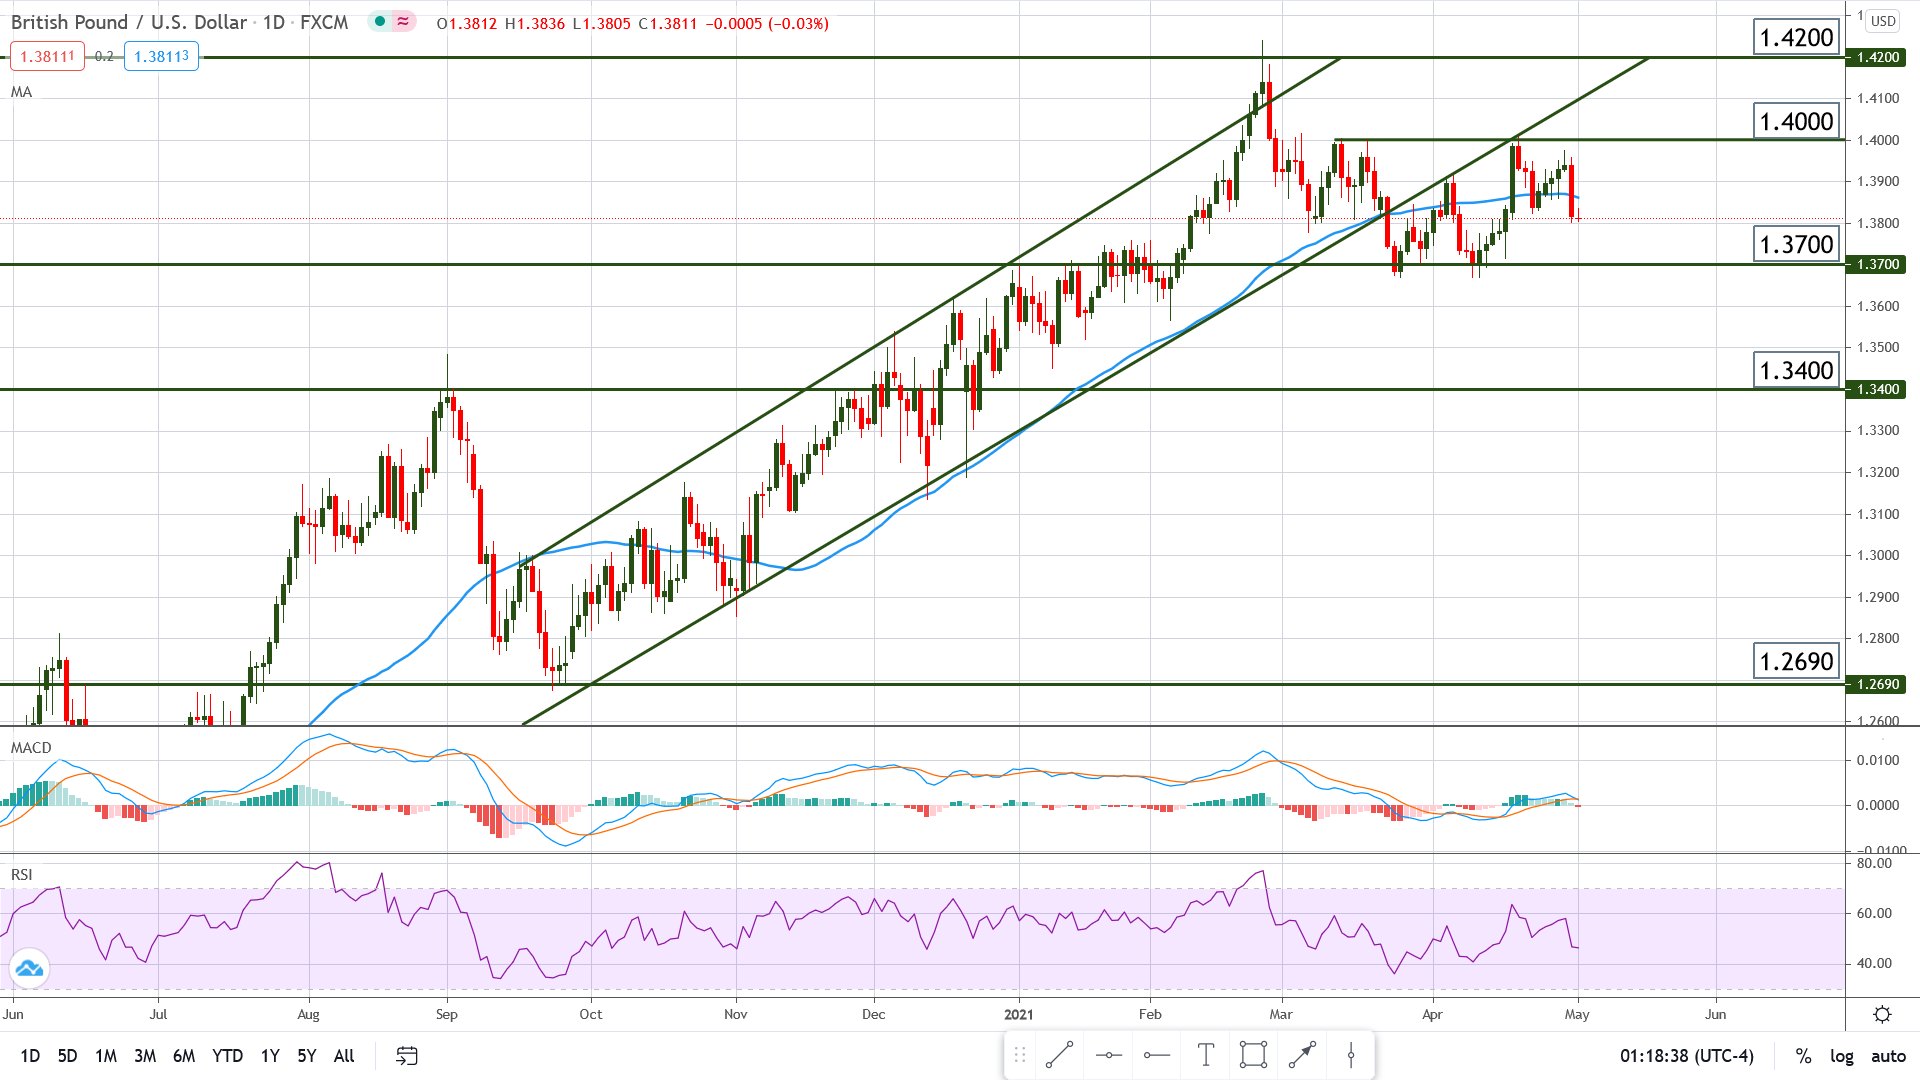1920x1080 pixels.
Task: Click the 1.4200 price axis label
Action: point(1876,57)
